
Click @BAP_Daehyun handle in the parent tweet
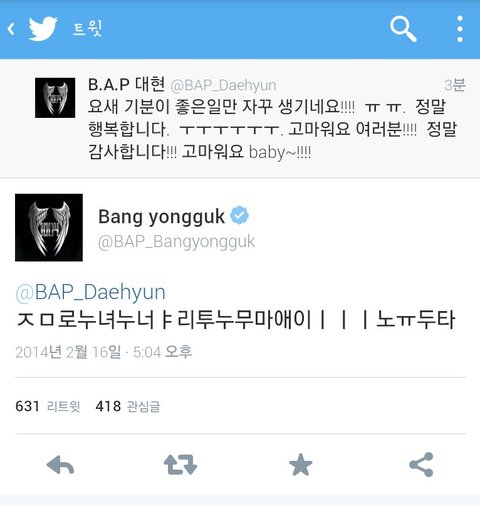click(x=223, y=86)
